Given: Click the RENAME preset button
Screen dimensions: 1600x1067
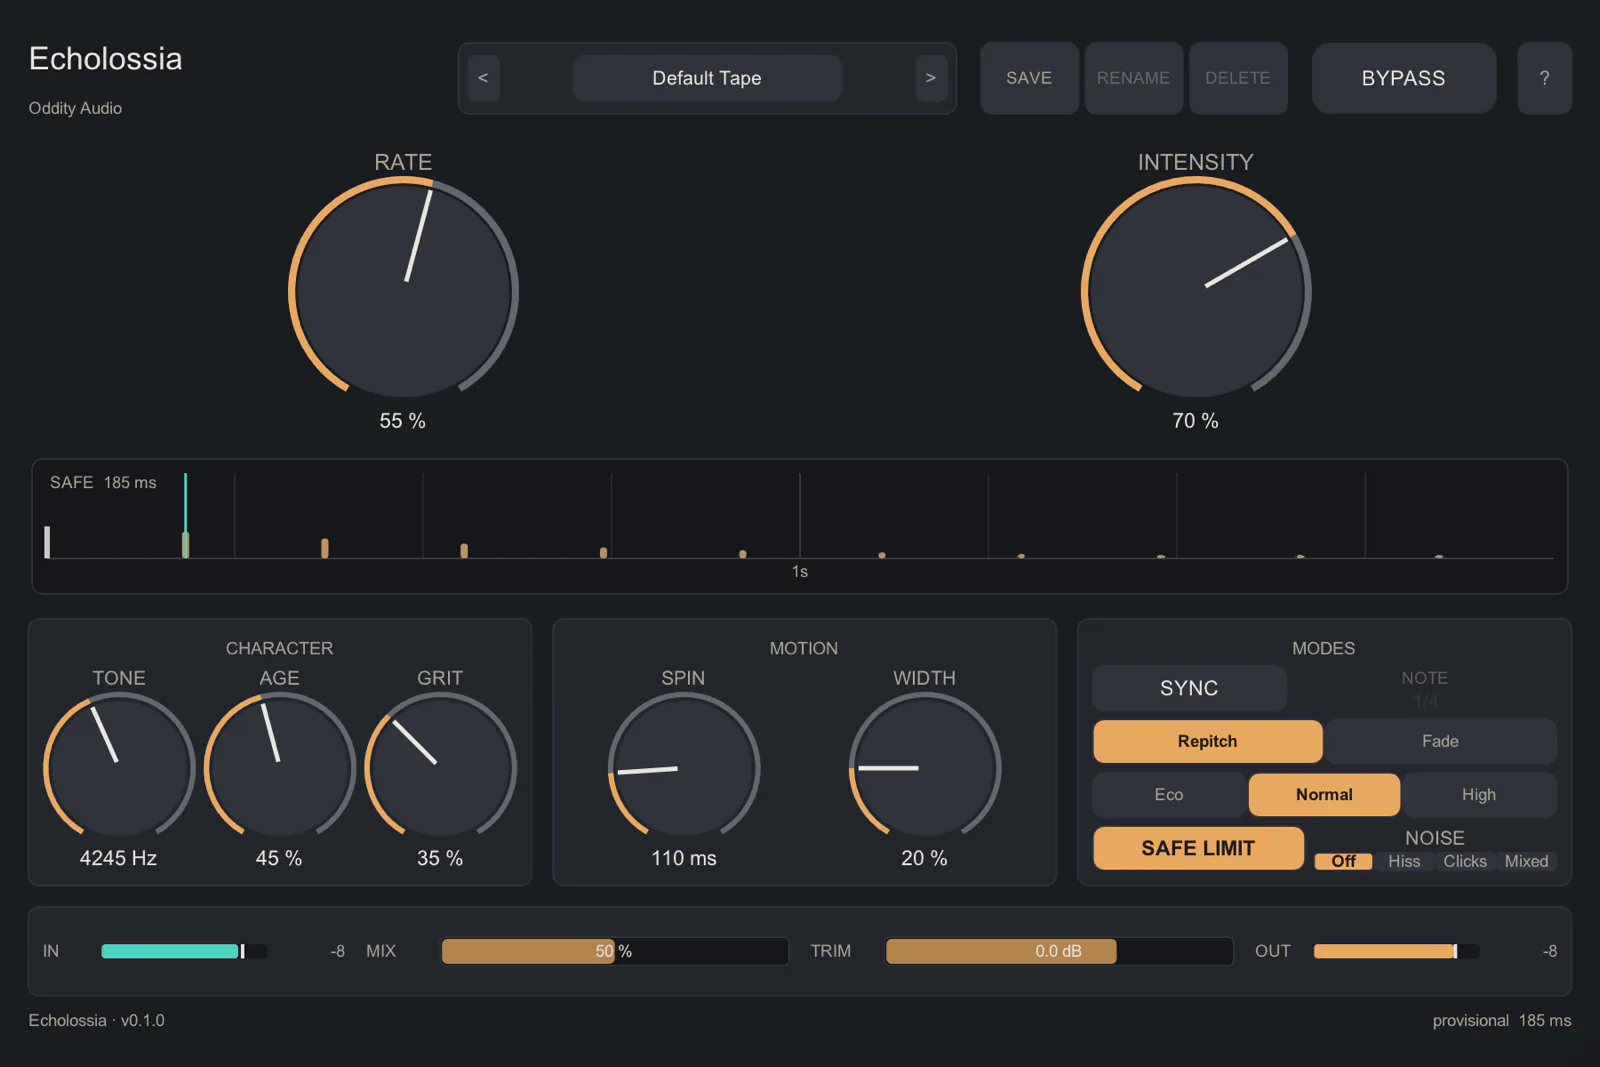Looking at the screenshot, I should (1133, 78).
